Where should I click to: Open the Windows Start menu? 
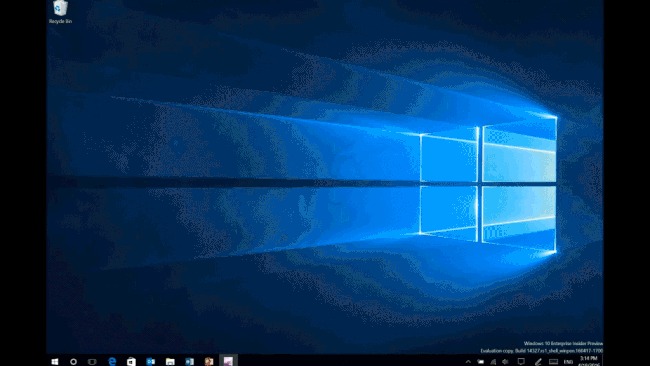55,361
